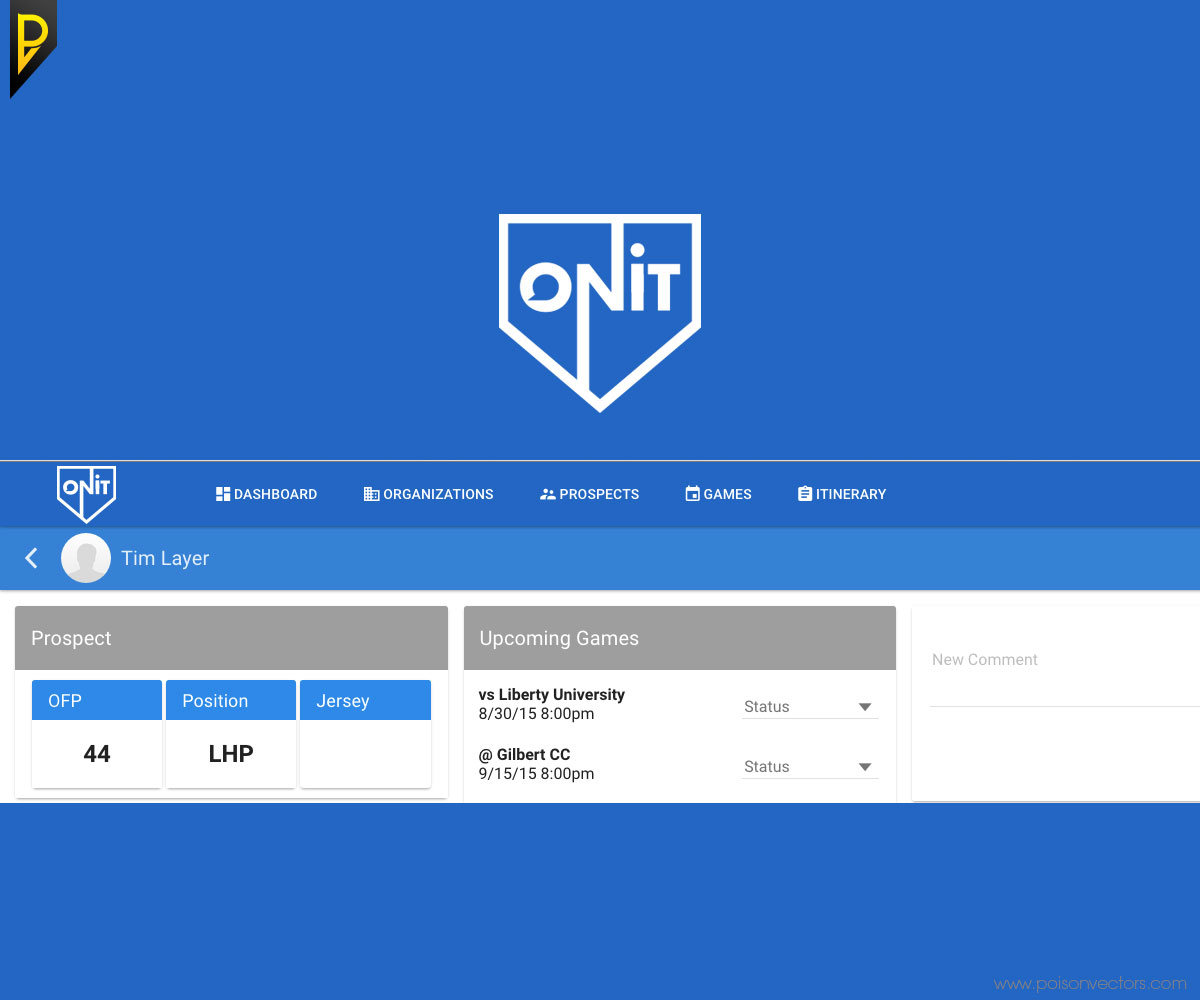Open the ITINERARY menu item
Image resolution: width=1200 pixels, height=1000 pixels.
842,494
